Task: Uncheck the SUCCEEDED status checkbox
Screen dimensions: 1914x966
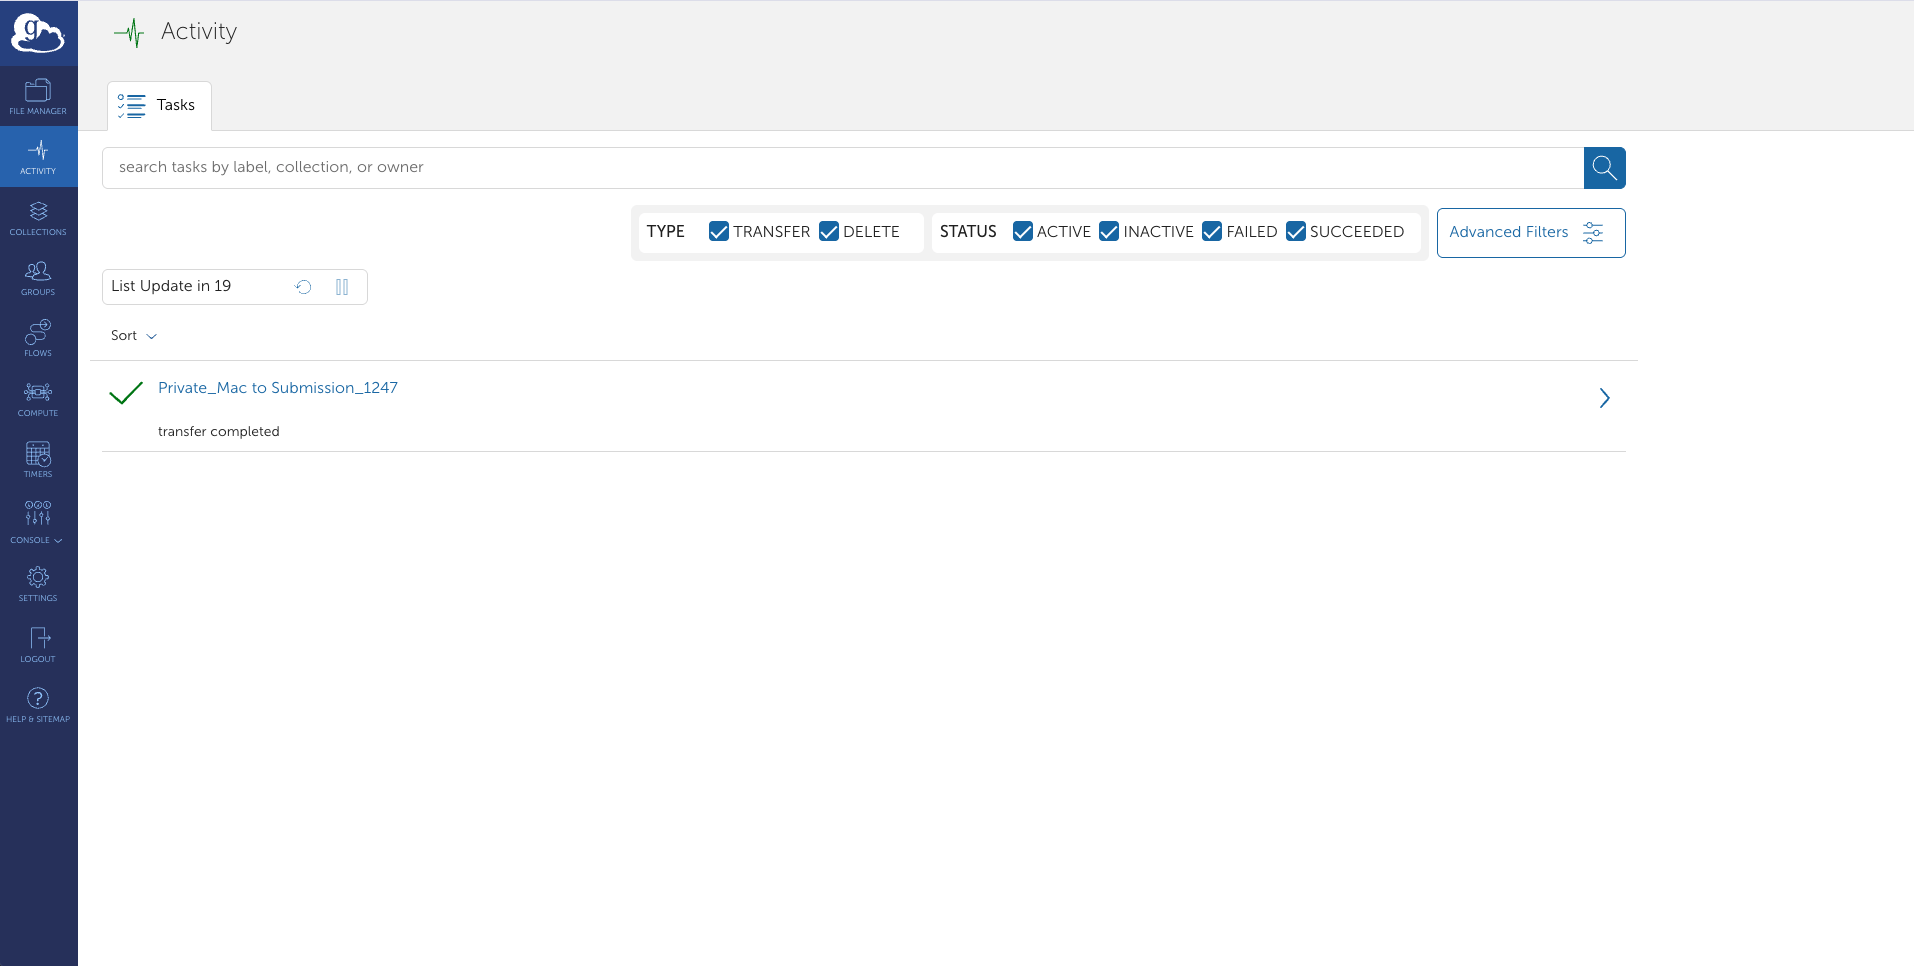Action: (x=1296, y=232)
